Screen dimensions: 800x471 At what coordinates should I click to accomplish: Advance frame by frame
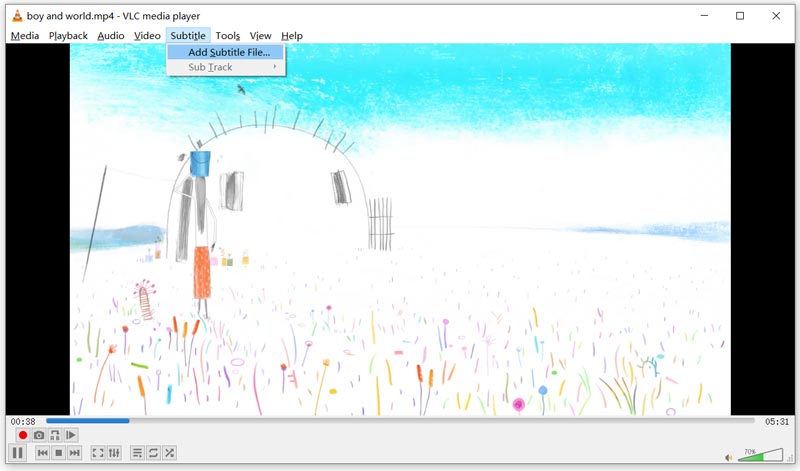tap(71, 435)
